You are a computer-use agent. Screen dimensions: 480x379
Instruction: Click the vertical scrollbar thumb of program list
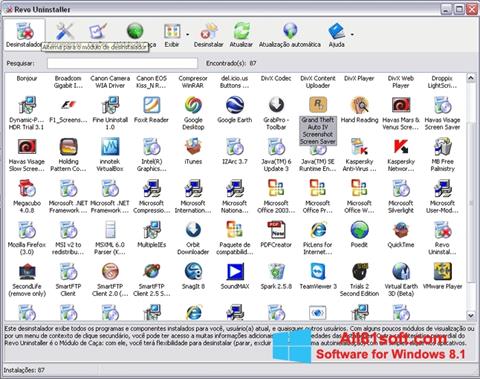click(x=470, y=203)
